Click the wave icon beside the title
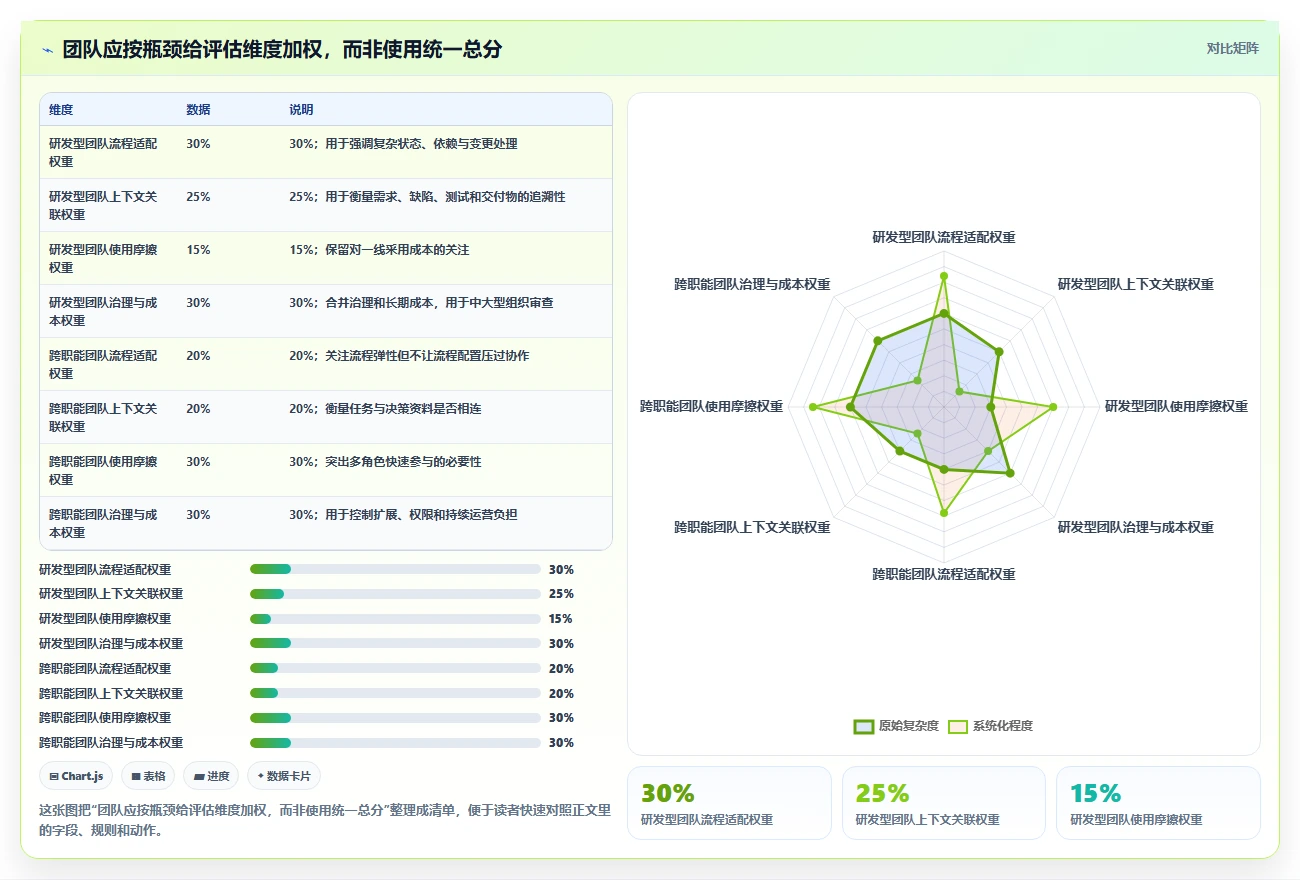 (x=48, y=49)
